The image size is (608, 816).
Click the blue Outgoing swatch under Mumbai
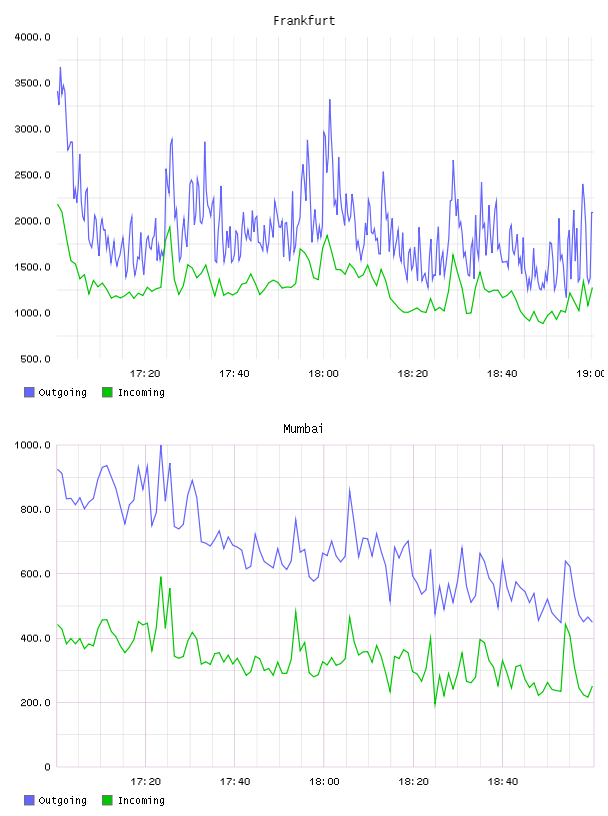pyautogui.click(x=29, y=800)
